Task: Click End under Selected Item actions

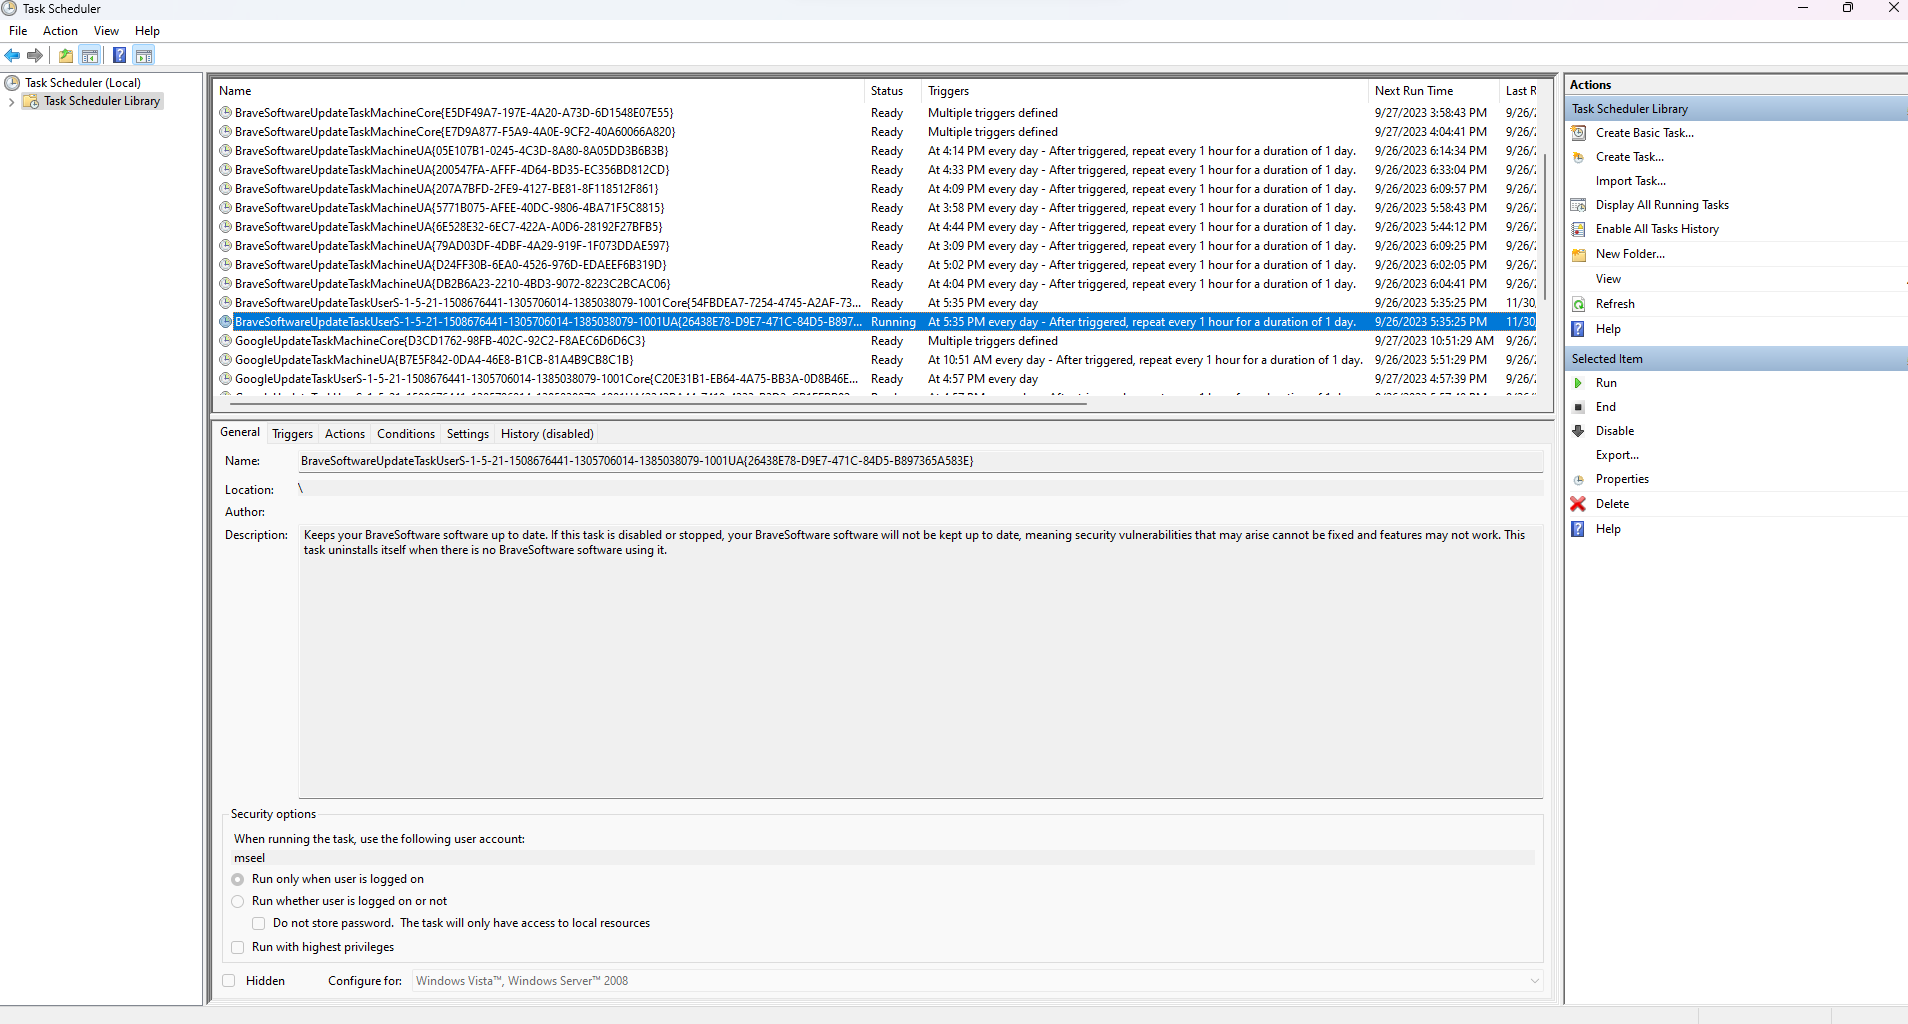Action: click(1604, 406)
